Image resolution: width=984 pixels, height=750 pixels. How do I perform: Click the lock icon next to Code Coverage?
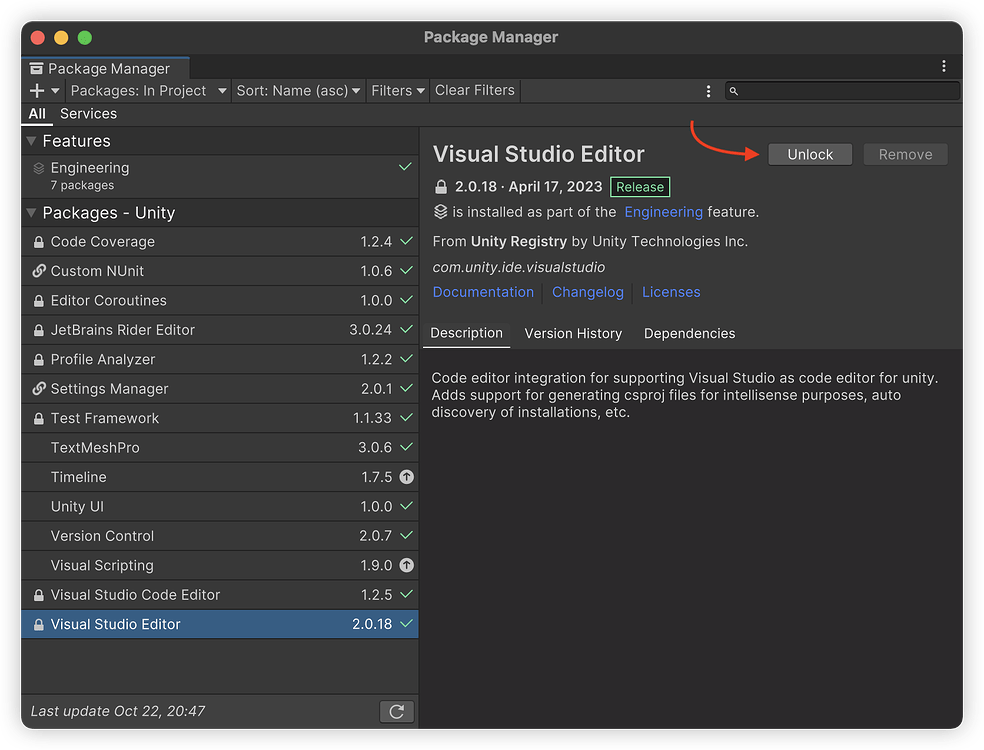click(x=39, y=242)
